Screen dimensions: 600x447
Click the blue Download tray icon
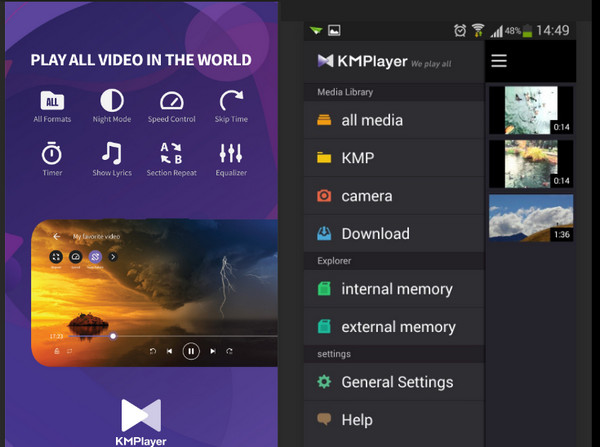click(324, 233)
